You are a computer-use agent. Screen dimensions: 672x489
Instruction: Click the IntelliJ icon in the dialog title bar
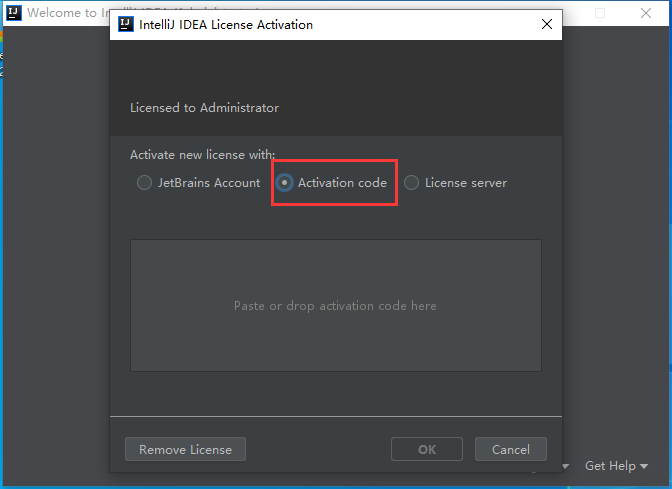pyautogui.click(x=126, y=24)
